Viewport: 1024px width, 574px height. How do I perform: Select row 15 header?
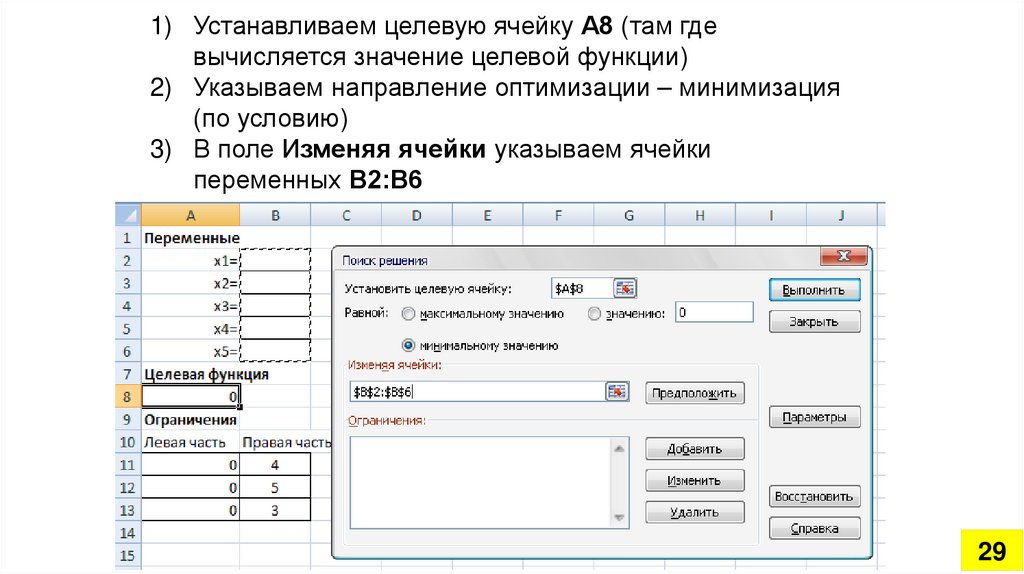(x=127, y=556)
